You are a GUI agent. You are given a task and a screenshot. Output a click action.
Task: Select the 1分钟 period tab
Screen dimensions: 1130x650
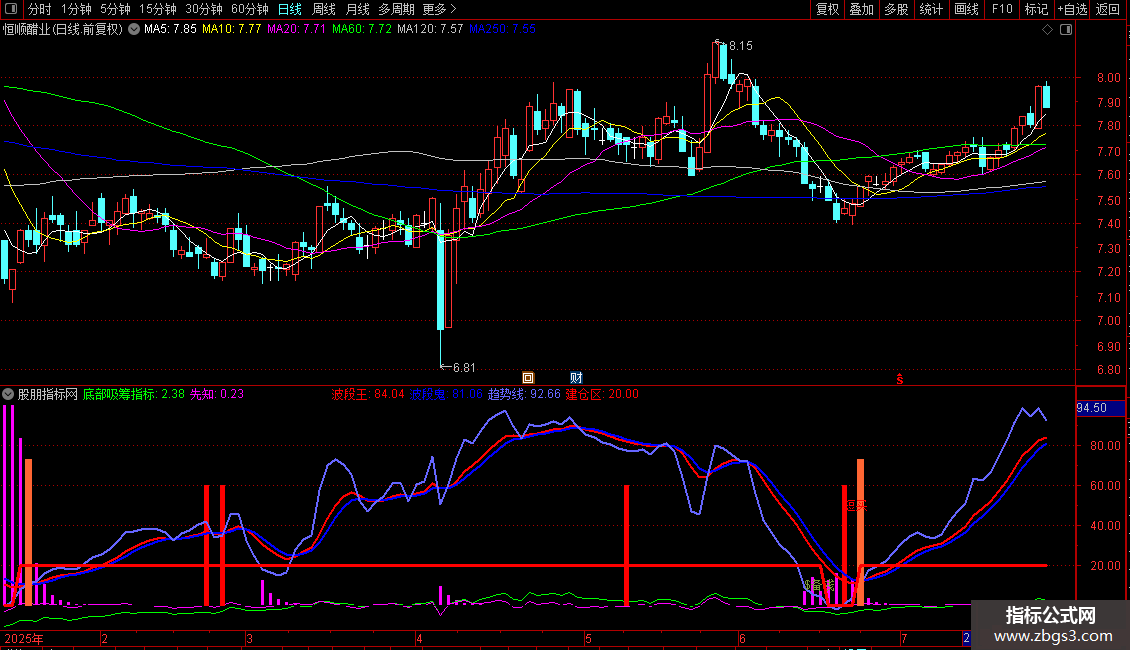[76, 9]
